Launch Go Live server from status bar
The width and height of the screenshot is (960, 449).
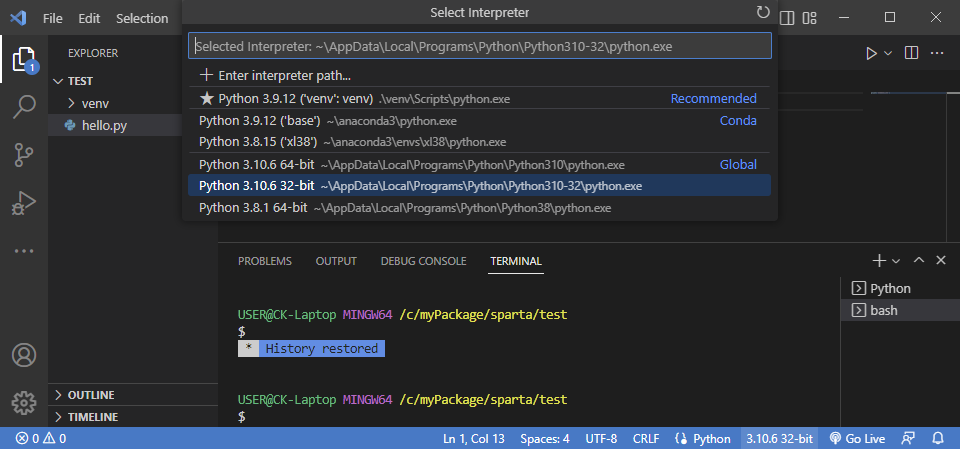click(857, 439)
